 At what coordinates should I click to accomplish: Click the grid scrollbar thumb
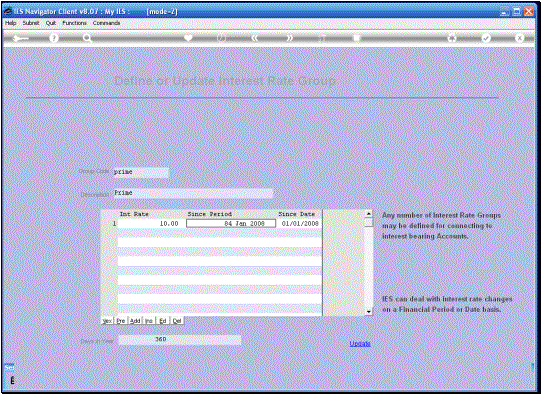point(368,223)
